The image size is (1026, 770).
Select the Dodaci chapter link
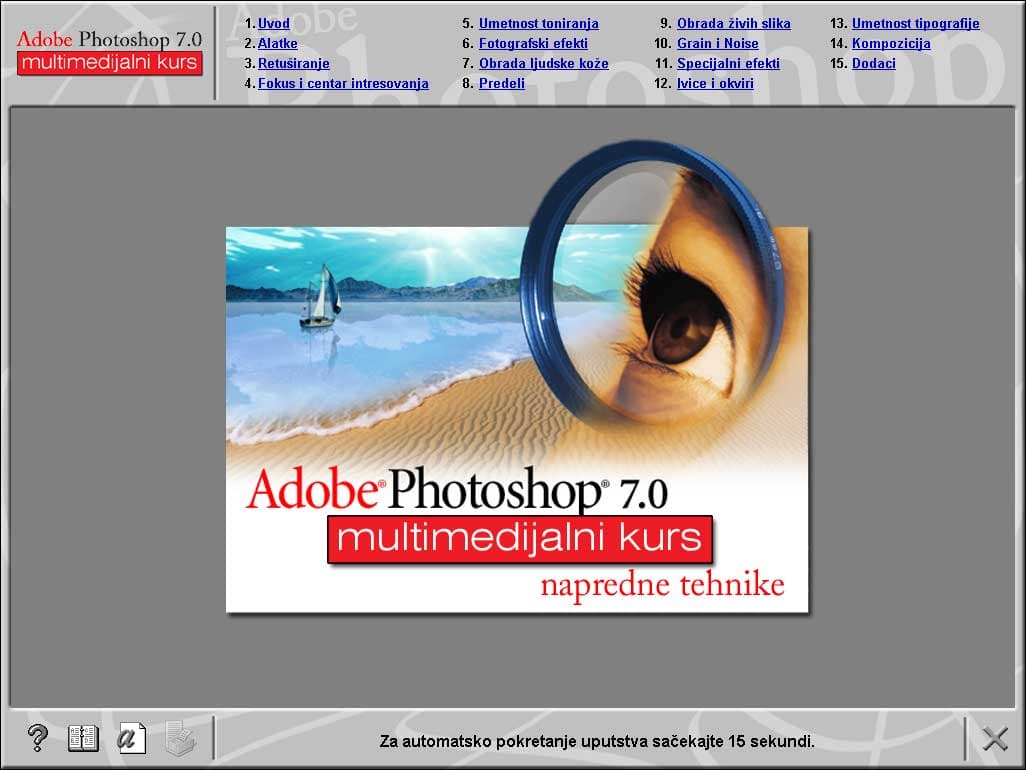874,63
